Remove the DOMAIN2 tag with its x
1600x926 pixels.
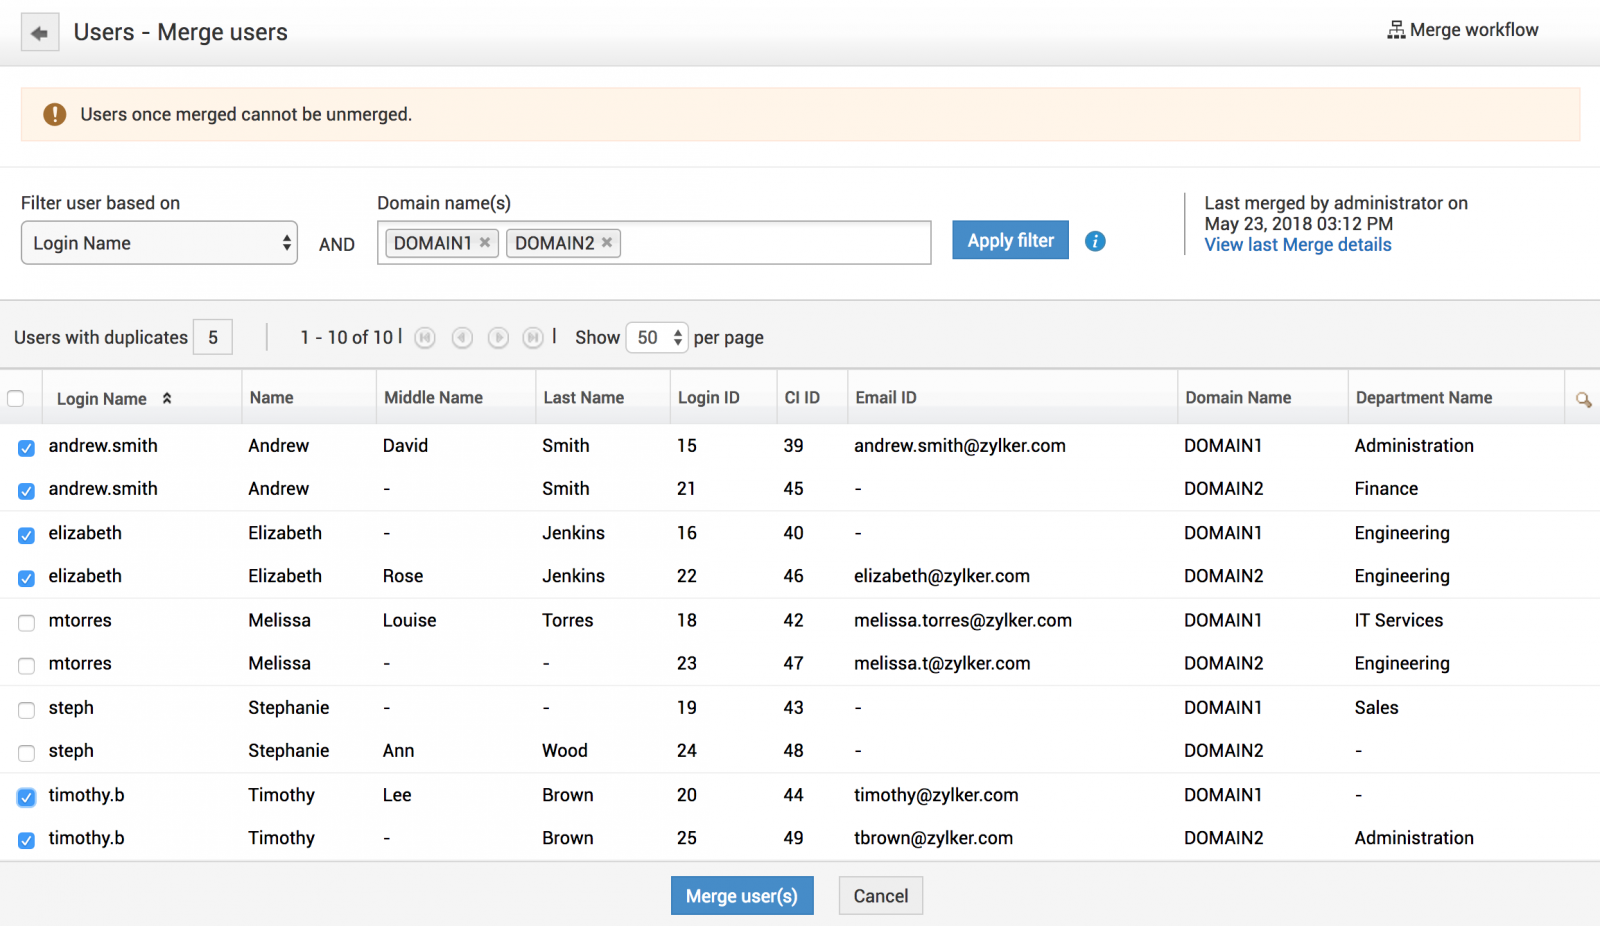(607, 243)
